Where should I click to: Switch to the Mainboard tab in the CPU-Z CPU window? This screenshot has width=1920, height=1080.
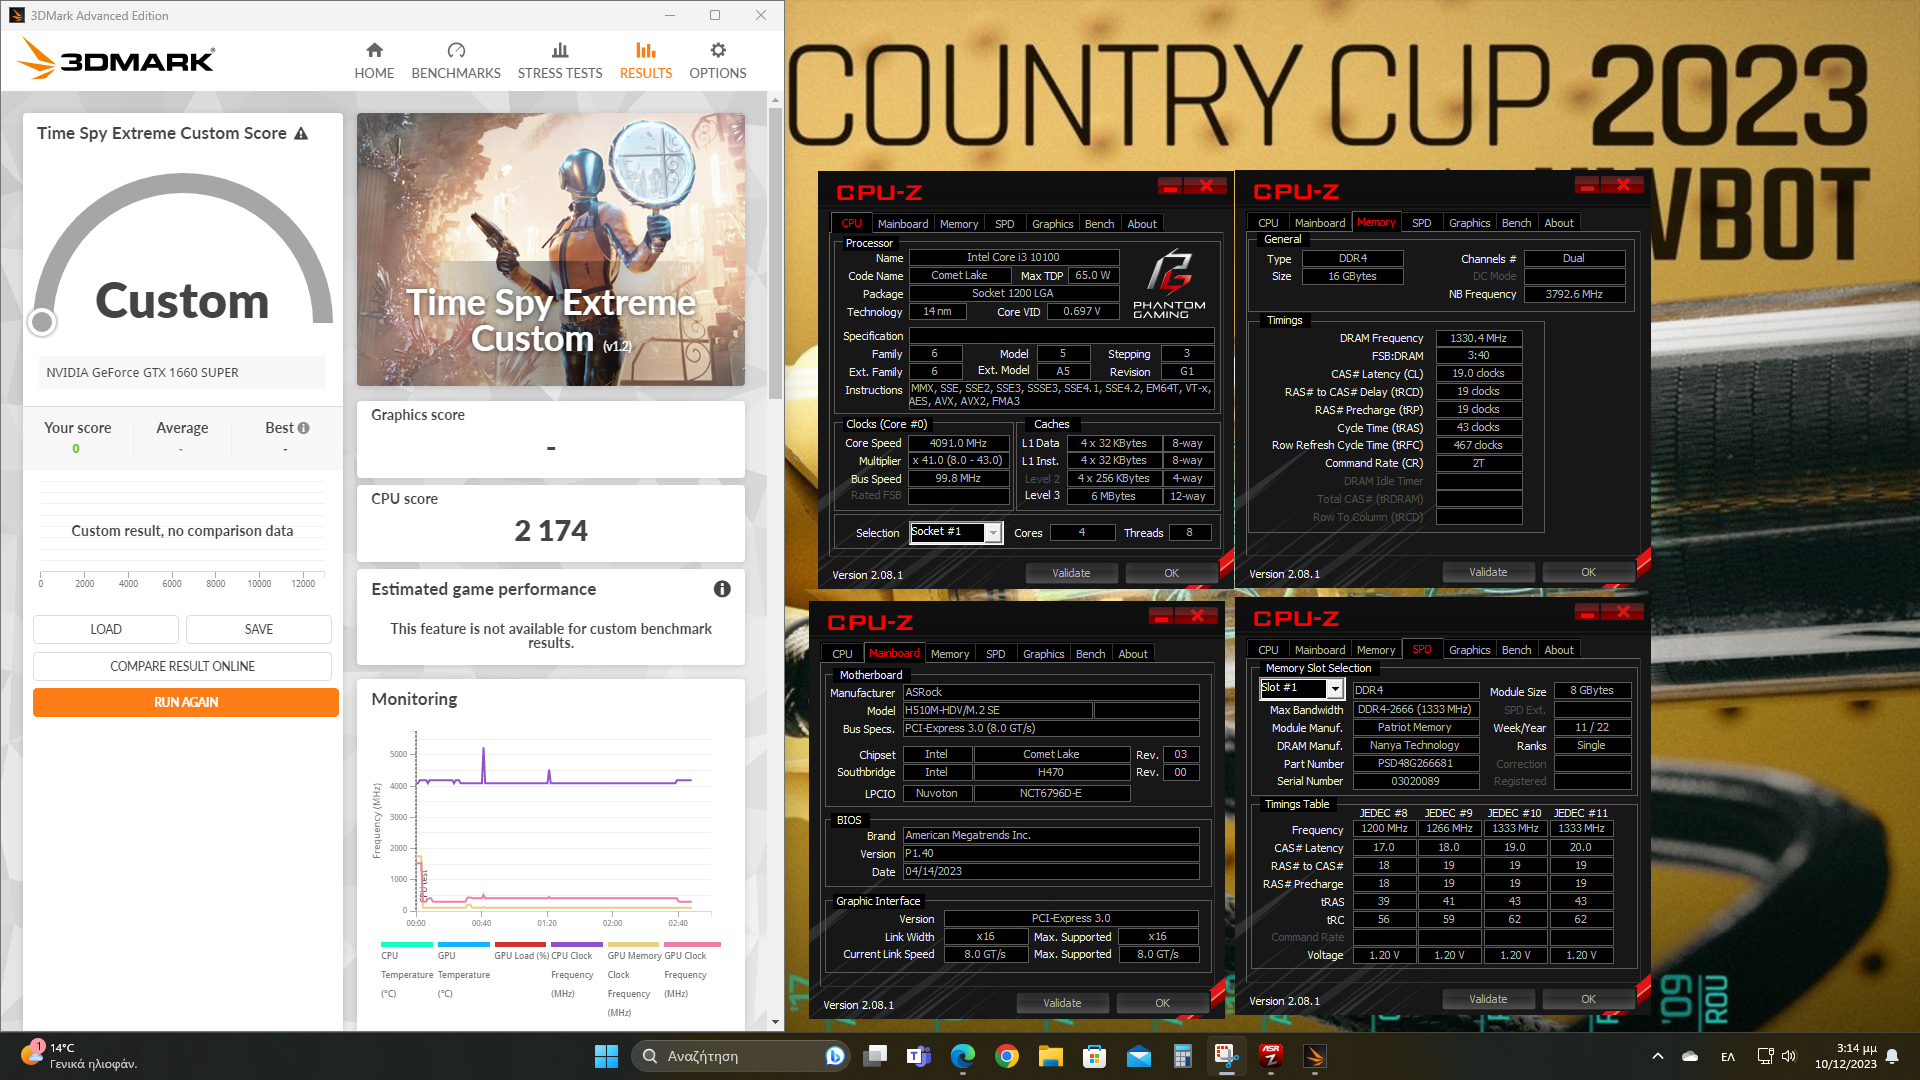903,224
